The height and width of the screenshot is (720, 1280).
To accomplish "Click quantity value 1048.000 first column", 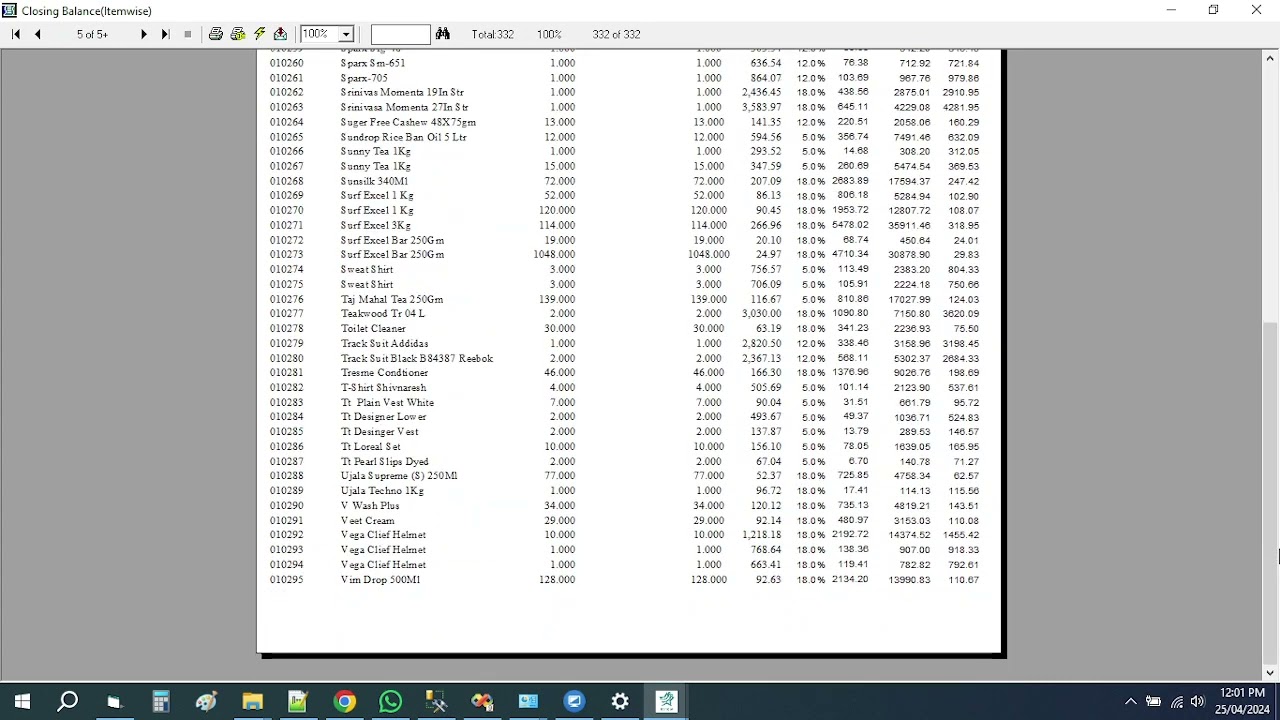I will click(554, 255).
